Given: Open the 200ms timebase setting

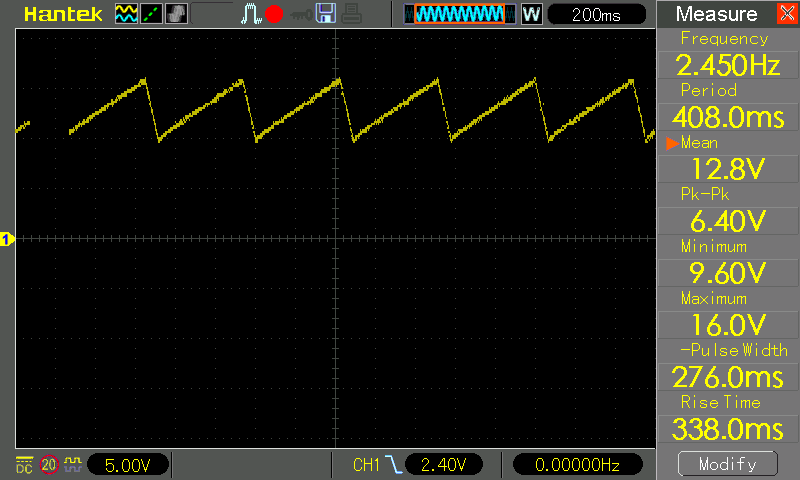Looking at the screenshot, I should click(598, 14).
